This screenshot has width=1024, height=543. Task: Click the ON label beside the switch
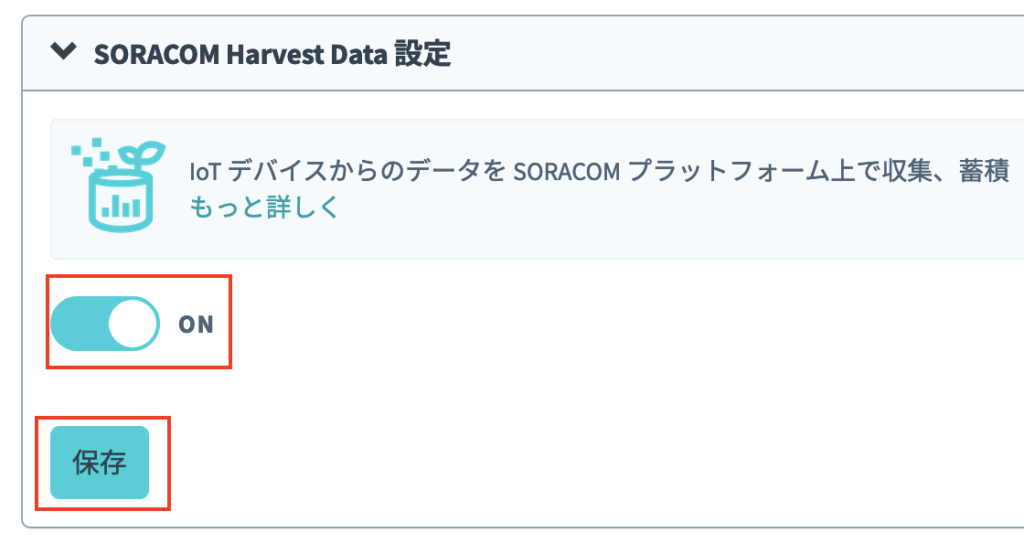click(196, 324)
